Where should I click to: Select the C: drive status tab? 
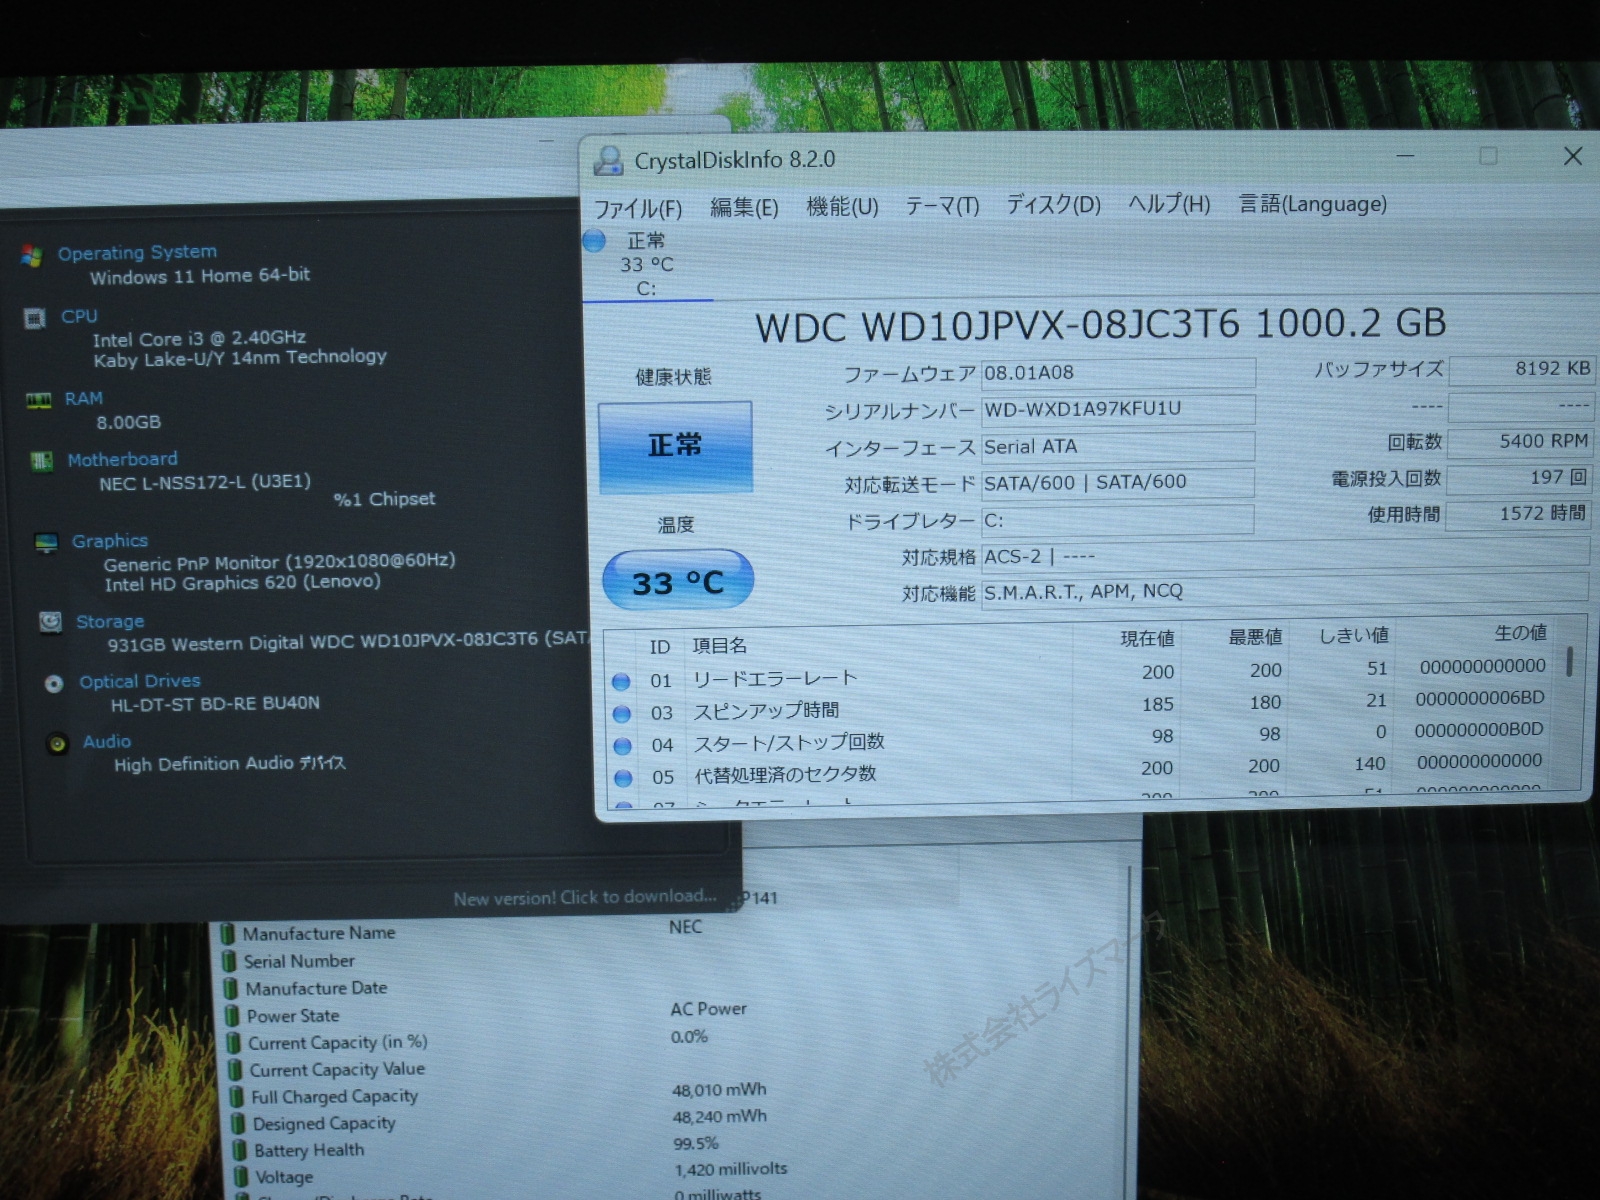coord(646,265)
